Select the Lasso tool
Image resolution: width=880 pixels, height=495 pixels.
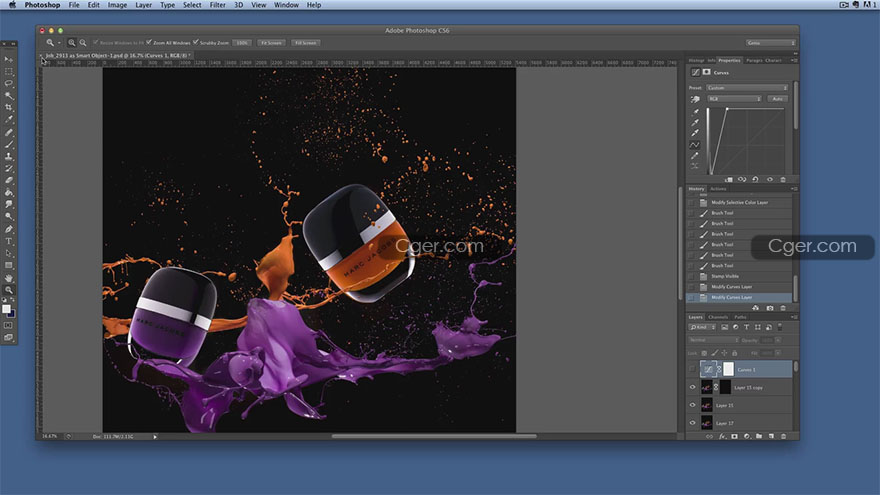8,84
